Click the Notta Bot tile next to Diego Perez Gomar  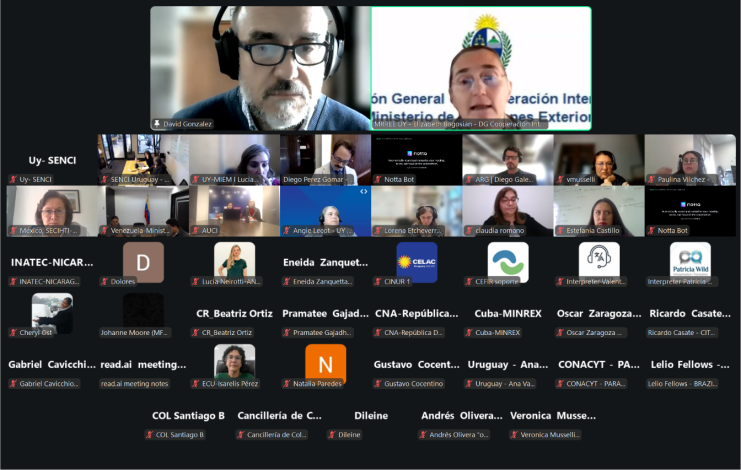417,160
